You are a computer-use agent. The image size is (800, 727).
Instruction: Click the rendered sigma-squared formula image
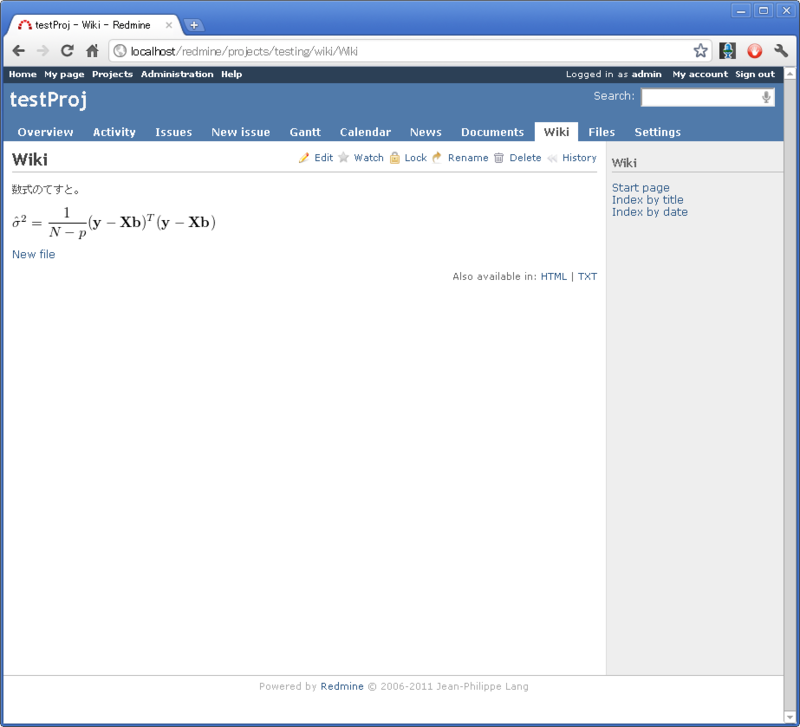114,222
